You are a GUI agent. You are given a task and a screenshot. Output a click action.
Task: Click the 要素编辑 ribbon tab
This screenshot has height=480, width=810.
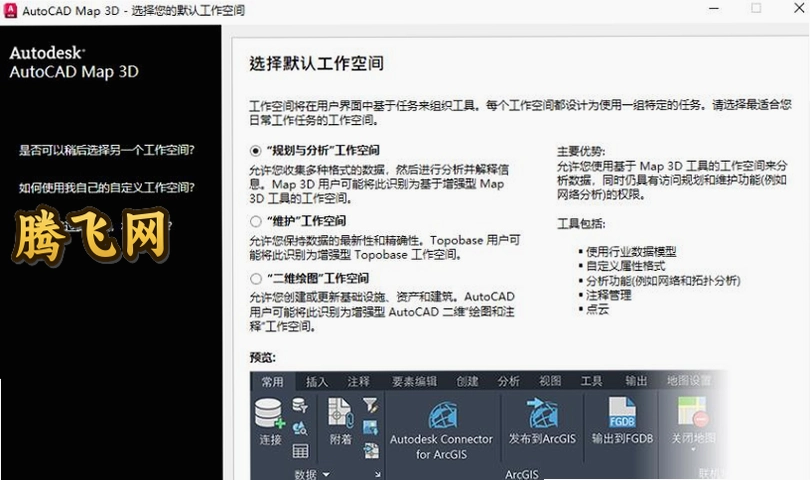tap(414, 381)
